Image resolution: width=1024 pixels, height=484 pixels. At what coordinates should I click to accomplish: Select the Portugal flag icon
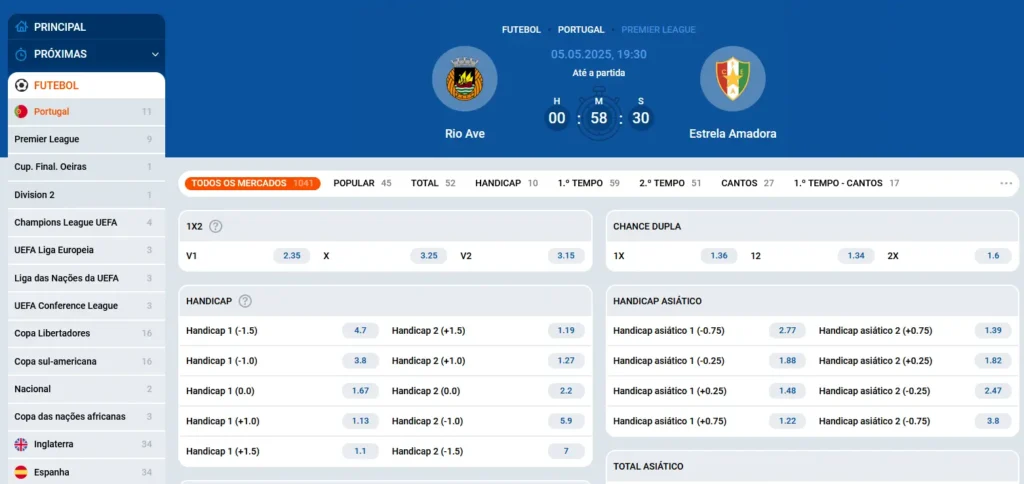tap(21, 112)
